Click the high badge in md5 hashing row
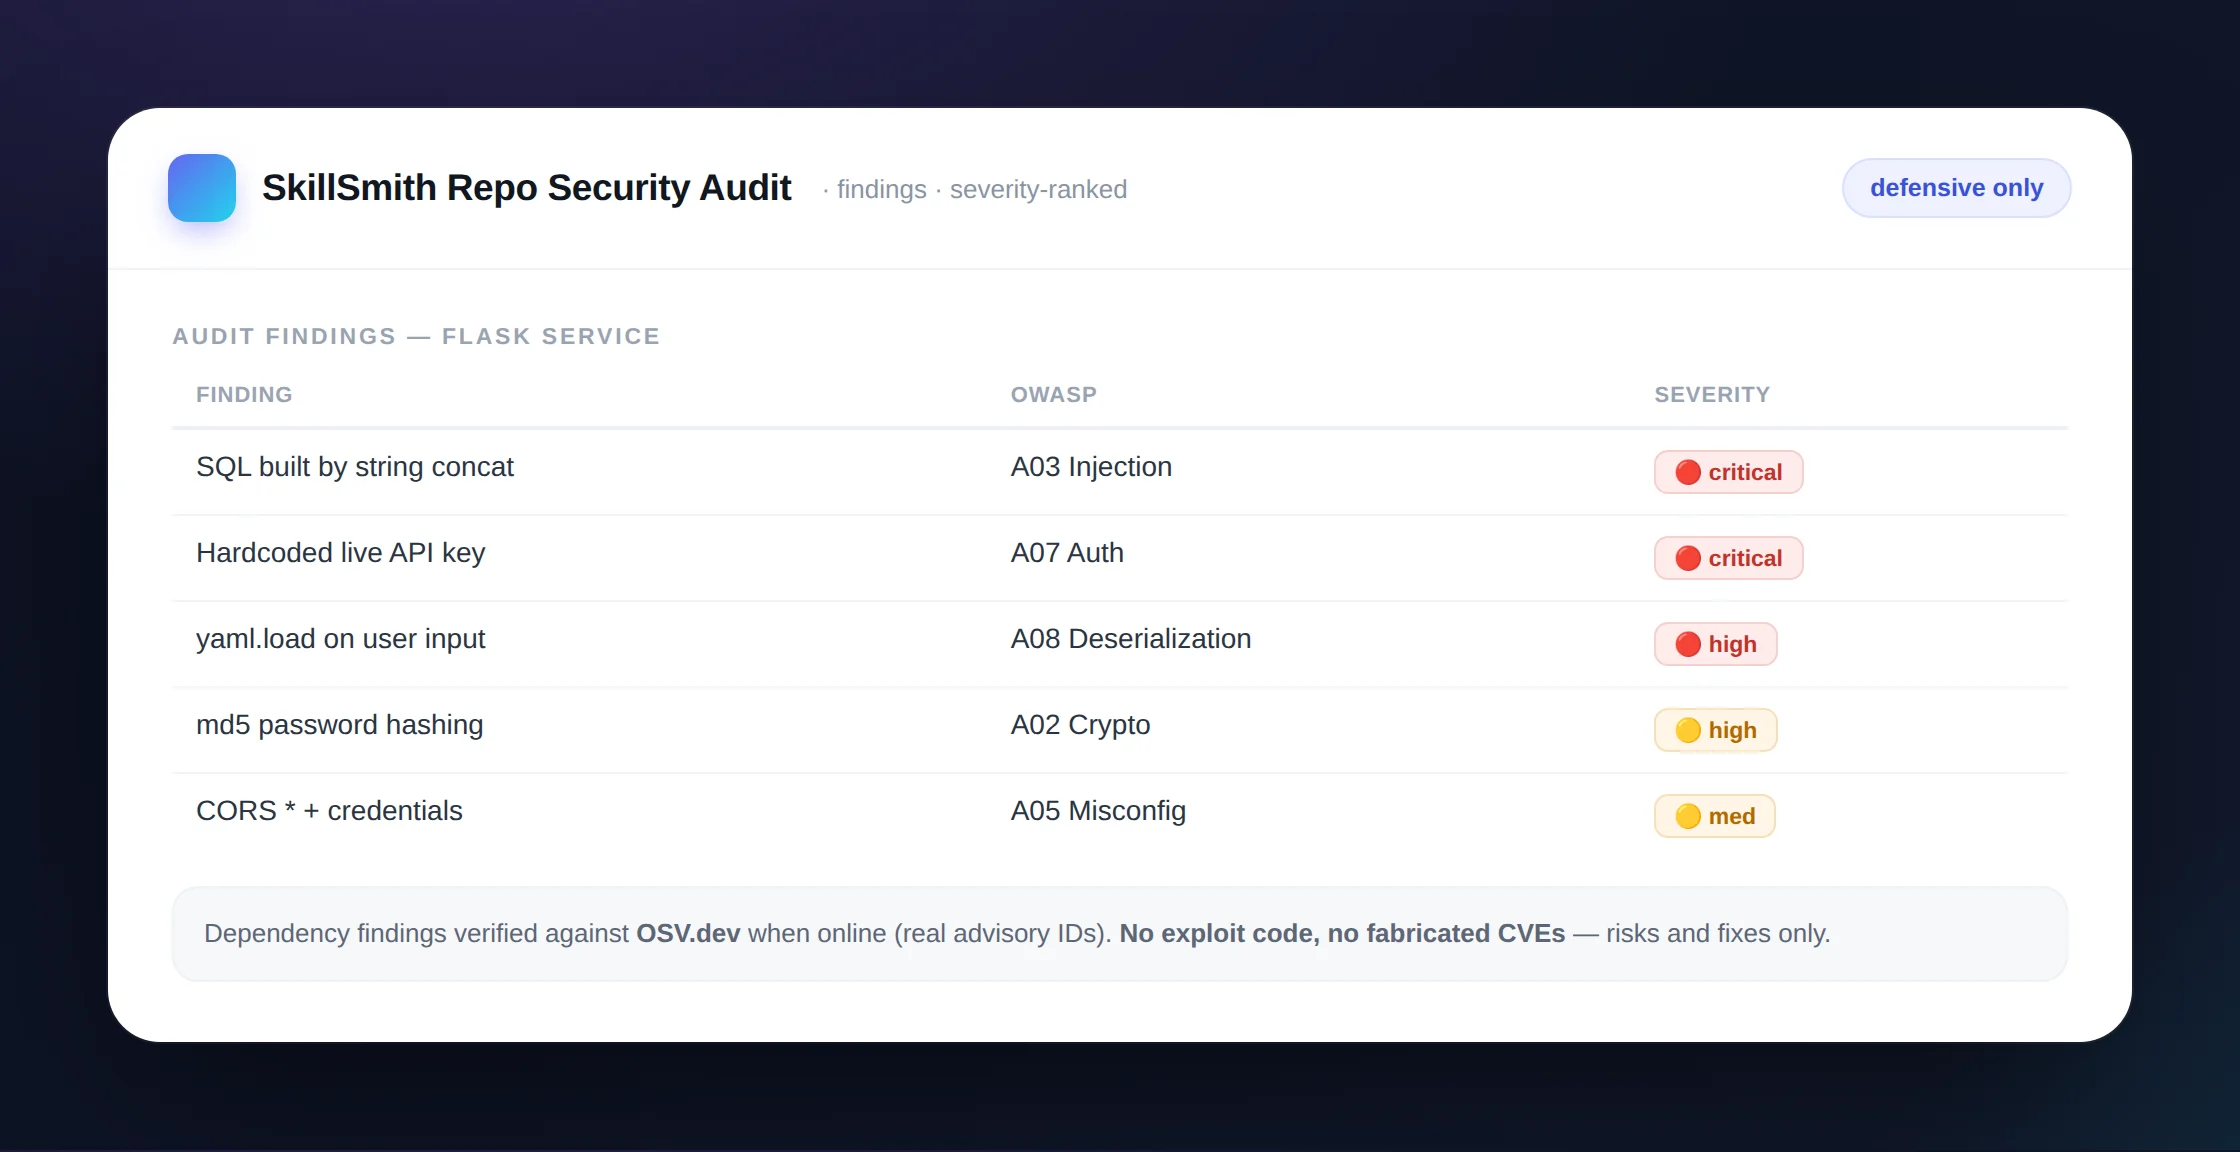The image size is (2240, 1152). (x=1716, y=730)
